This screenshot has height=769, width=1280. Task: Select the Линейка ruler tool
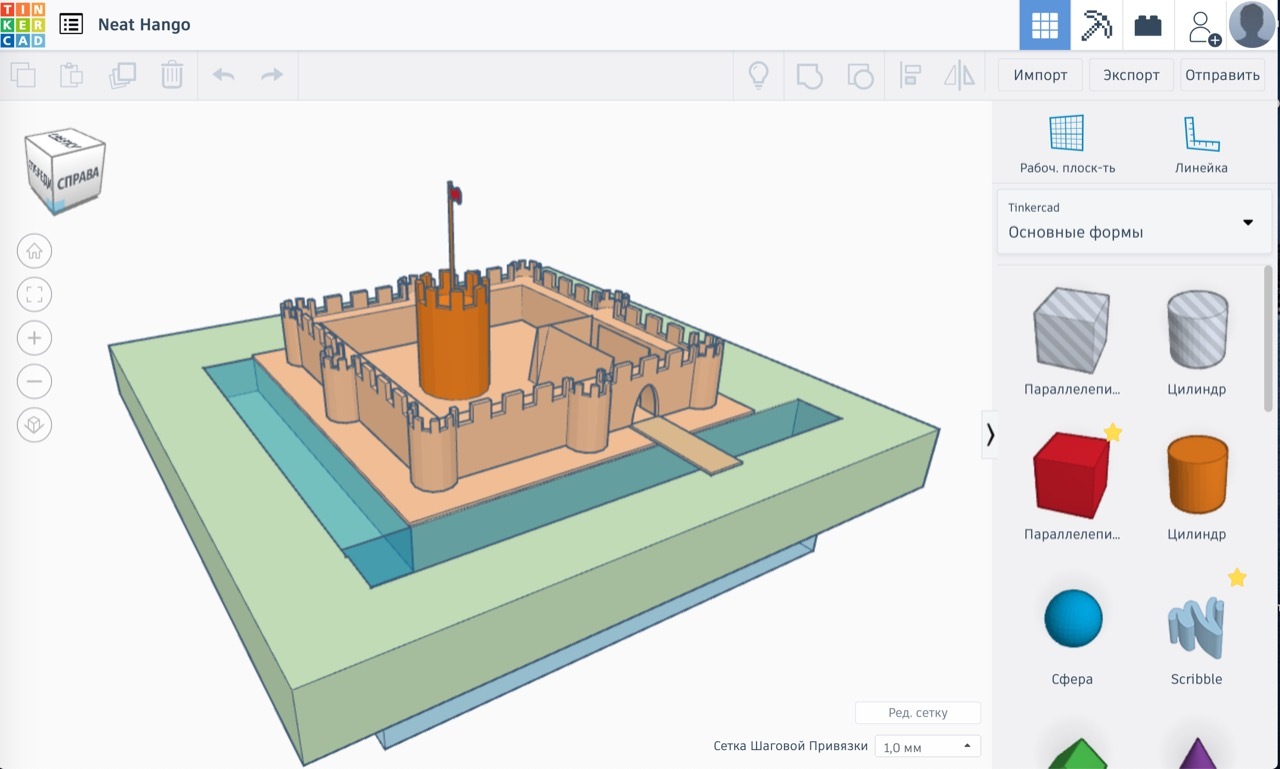[x=1201, y=144]
